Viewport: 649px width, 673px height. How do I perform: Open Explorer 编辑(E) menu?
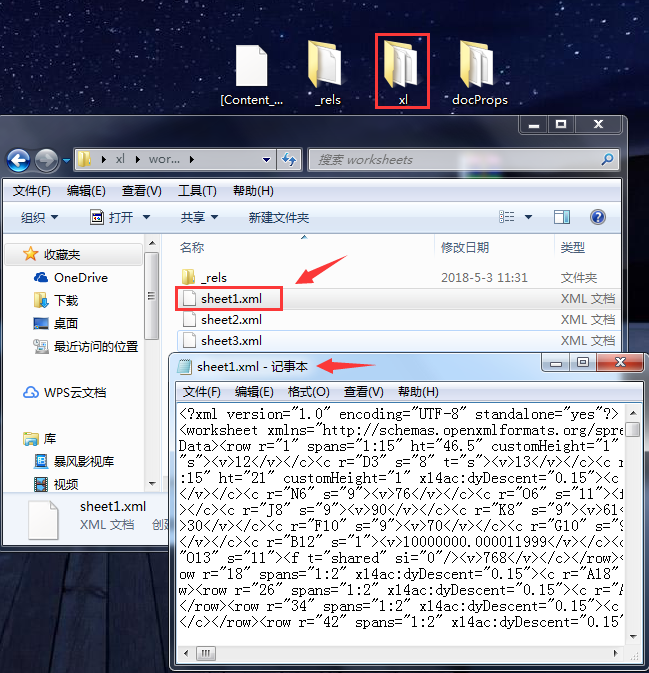(x=86, y=191)
